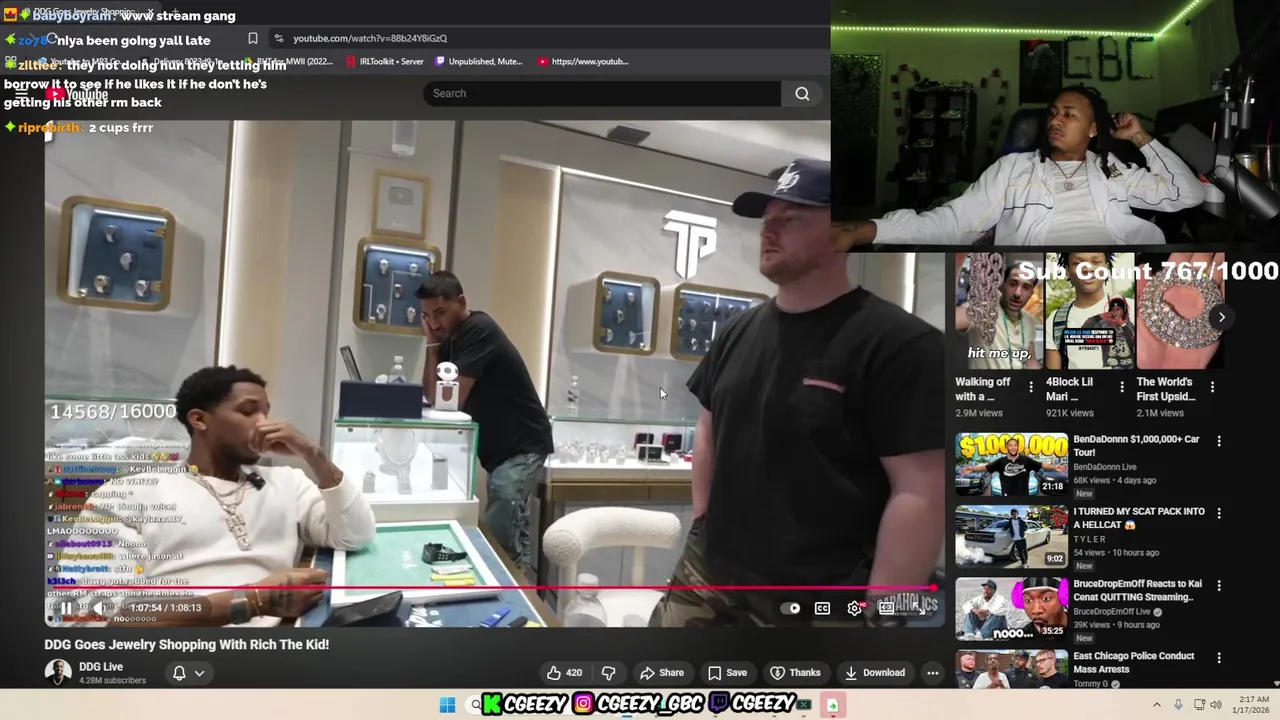The image size is (1280, 720).
Task: Toggle the autoplay switch in the player
Action: pos(792,608)
